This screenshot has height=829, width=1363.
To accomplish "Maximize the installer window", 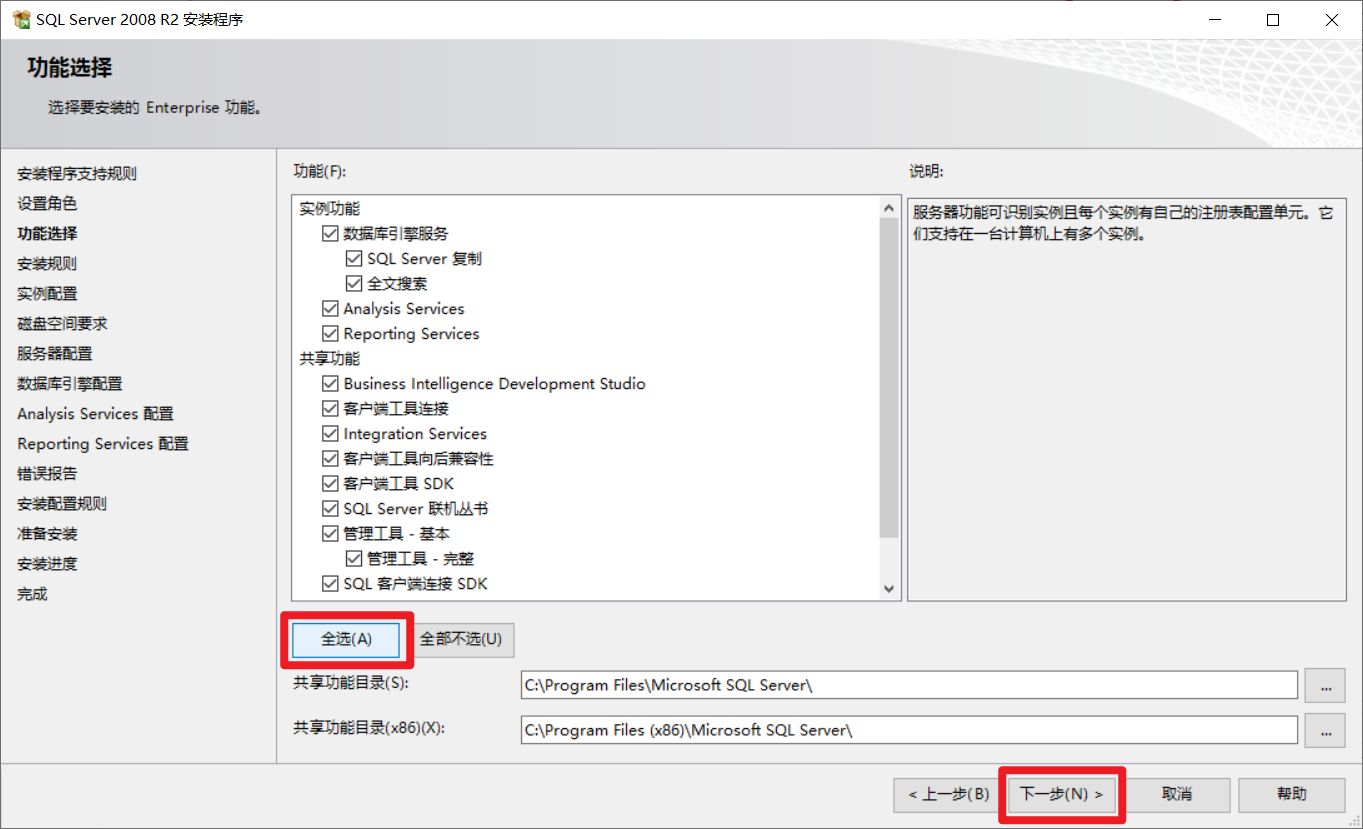I will pyautogui.click(x=1273, y=19).
